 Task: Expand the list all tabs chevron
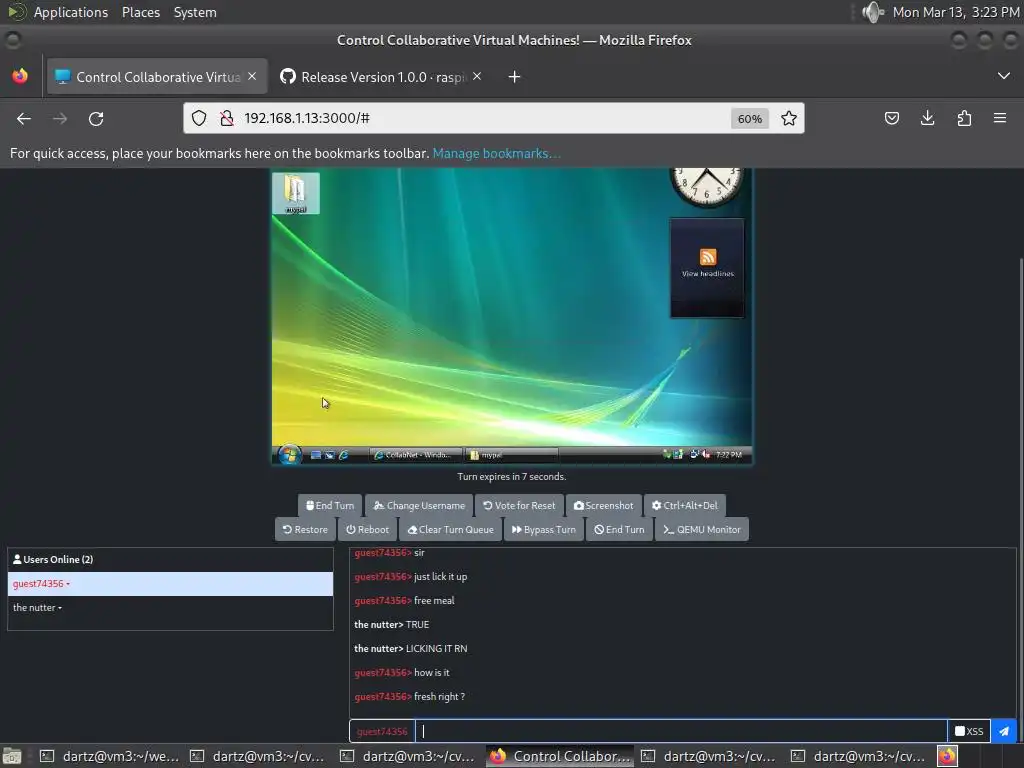coord(1004,76)
